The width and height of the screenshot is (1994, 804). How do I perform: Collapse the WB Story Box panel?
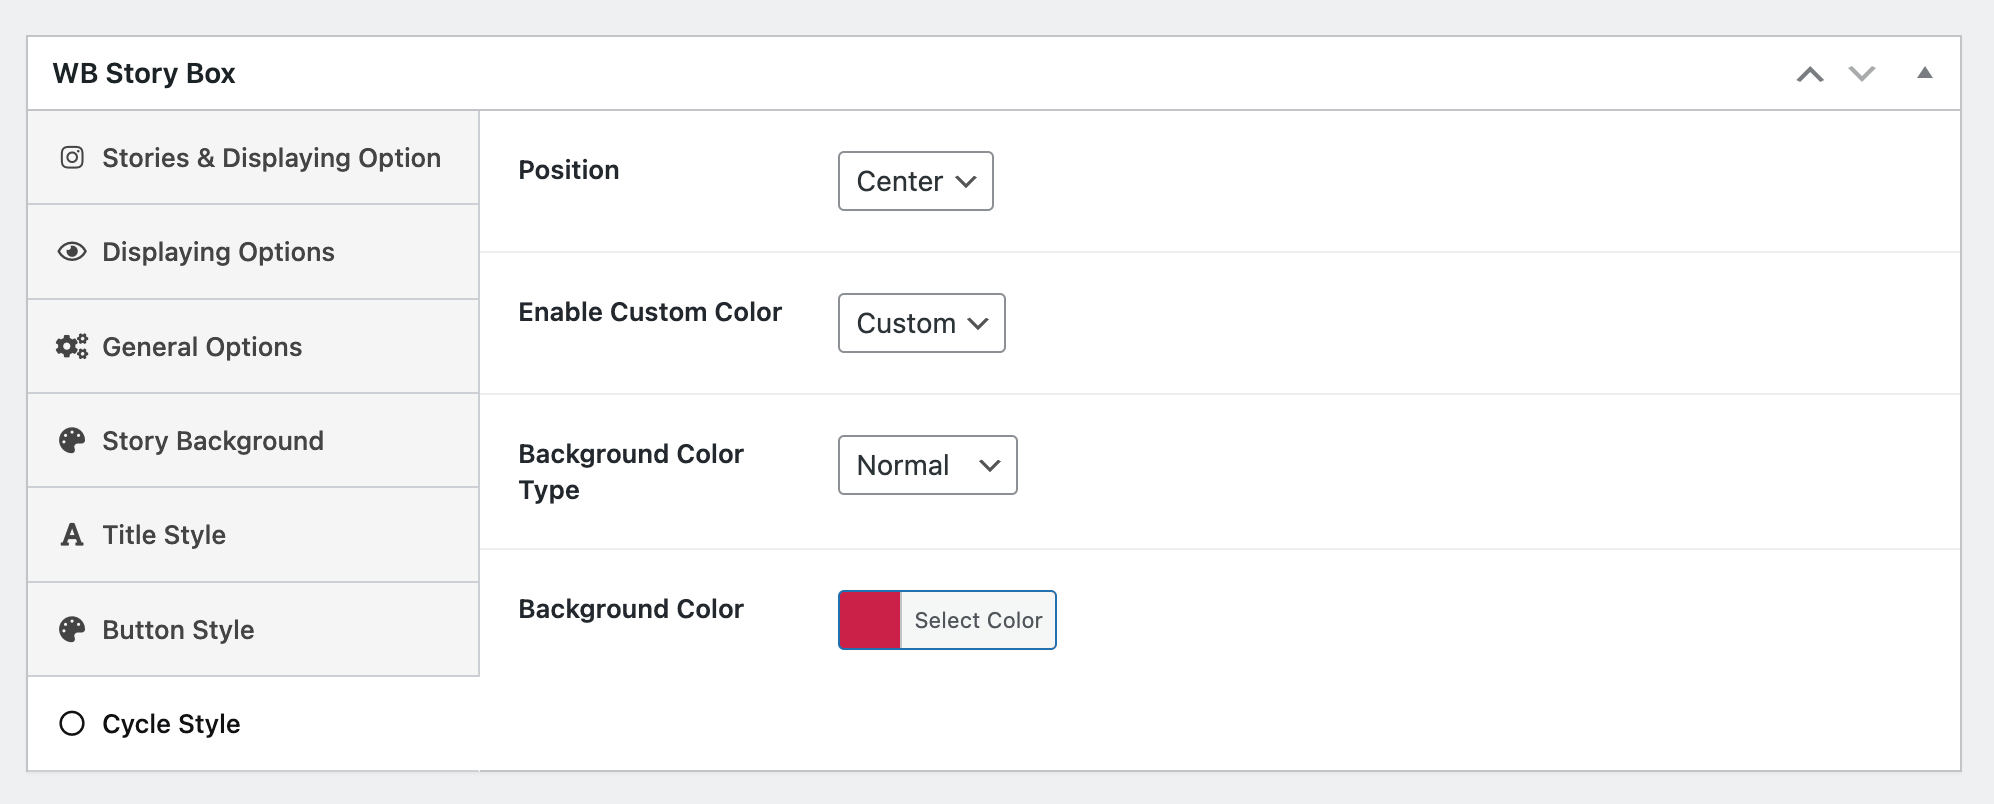coord(1924,73)
